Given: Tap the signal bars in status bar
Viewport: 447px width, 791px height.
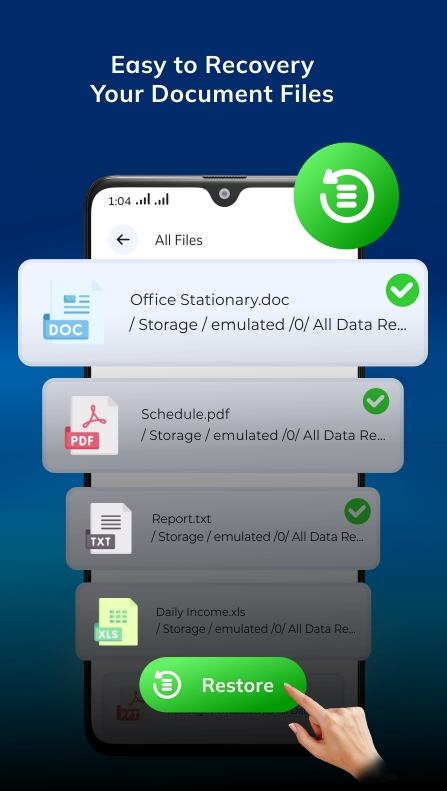Looking at the screenshot, I should tap(153, 200).
